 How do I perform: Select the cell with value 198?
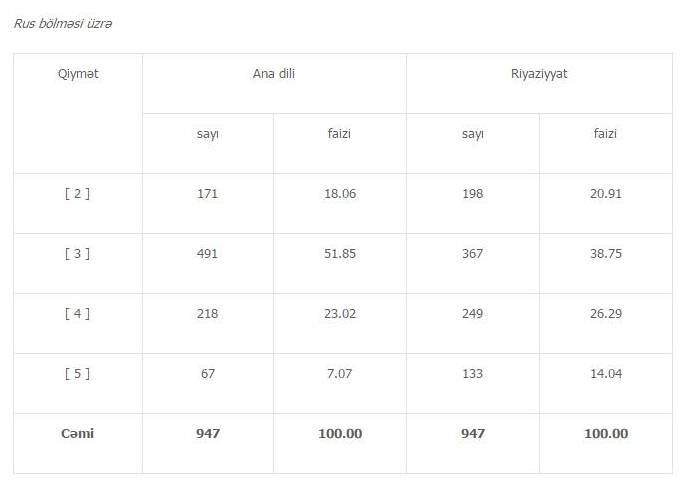click(x=472, y=194)
